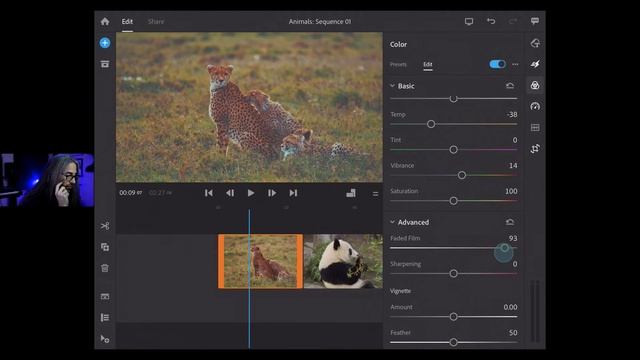The width and height of the screenshot is (640, 360).
Task: Click the Tint slider handle
Action: 453,150
